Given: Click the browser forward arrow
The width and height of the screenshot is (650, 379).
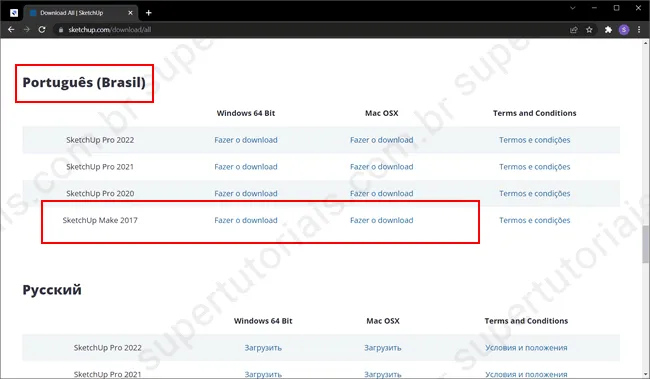Looking at the screenshot, I should click(27, 29).
